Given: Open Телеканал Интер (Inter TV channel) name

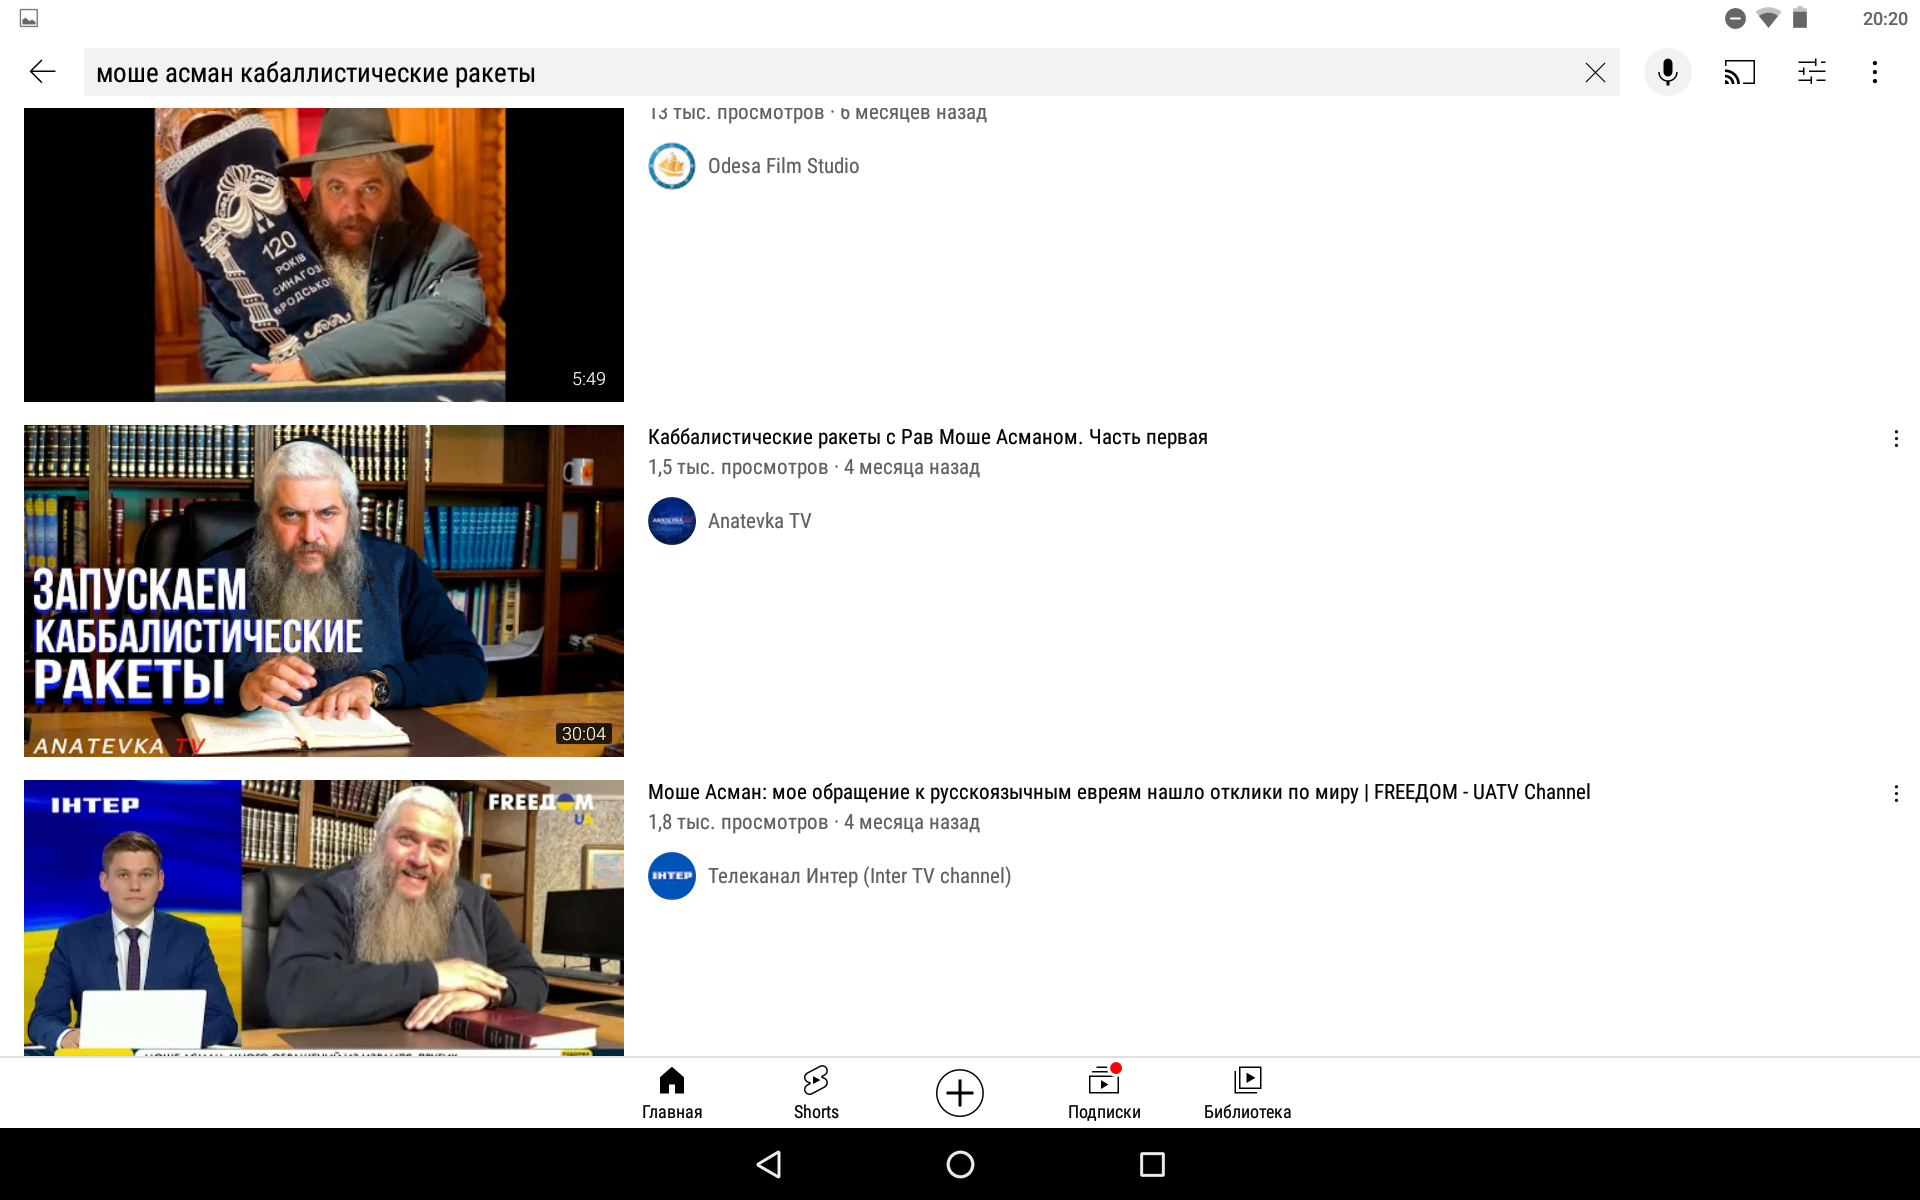Looking at the screenshot, I should pos(859,876).
